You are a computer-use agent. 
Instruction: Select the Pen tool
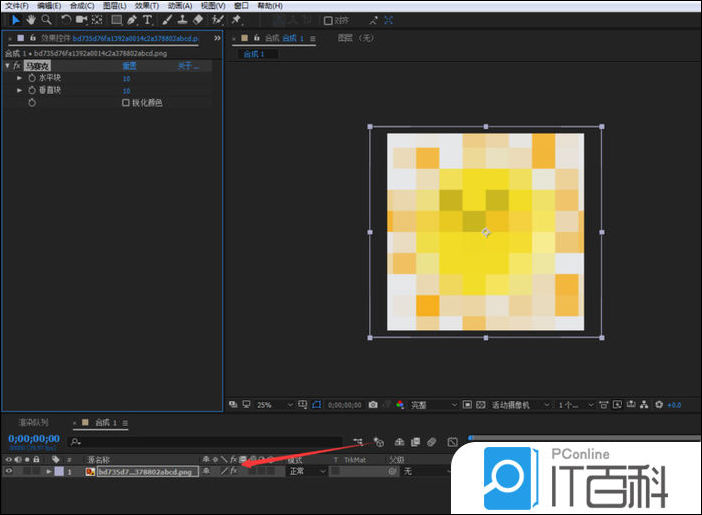point(132,19)
